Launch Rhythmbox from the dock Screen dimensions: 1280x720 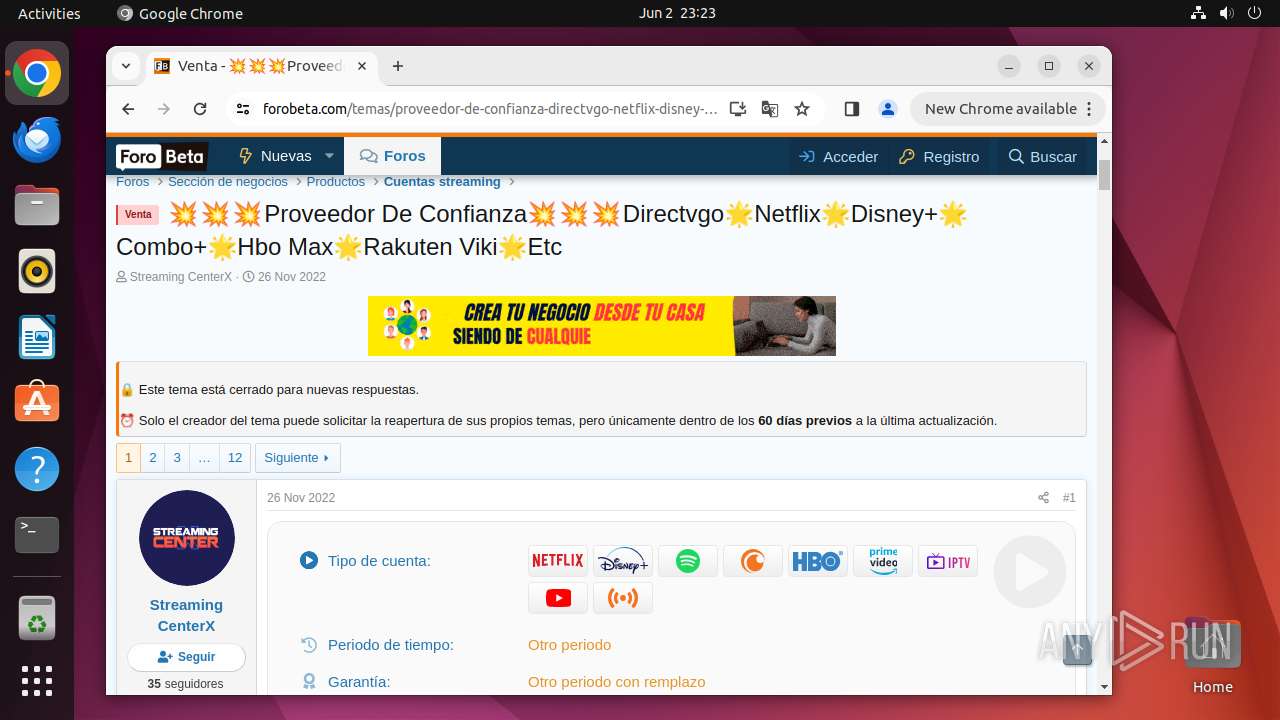(x=37, y=272)
